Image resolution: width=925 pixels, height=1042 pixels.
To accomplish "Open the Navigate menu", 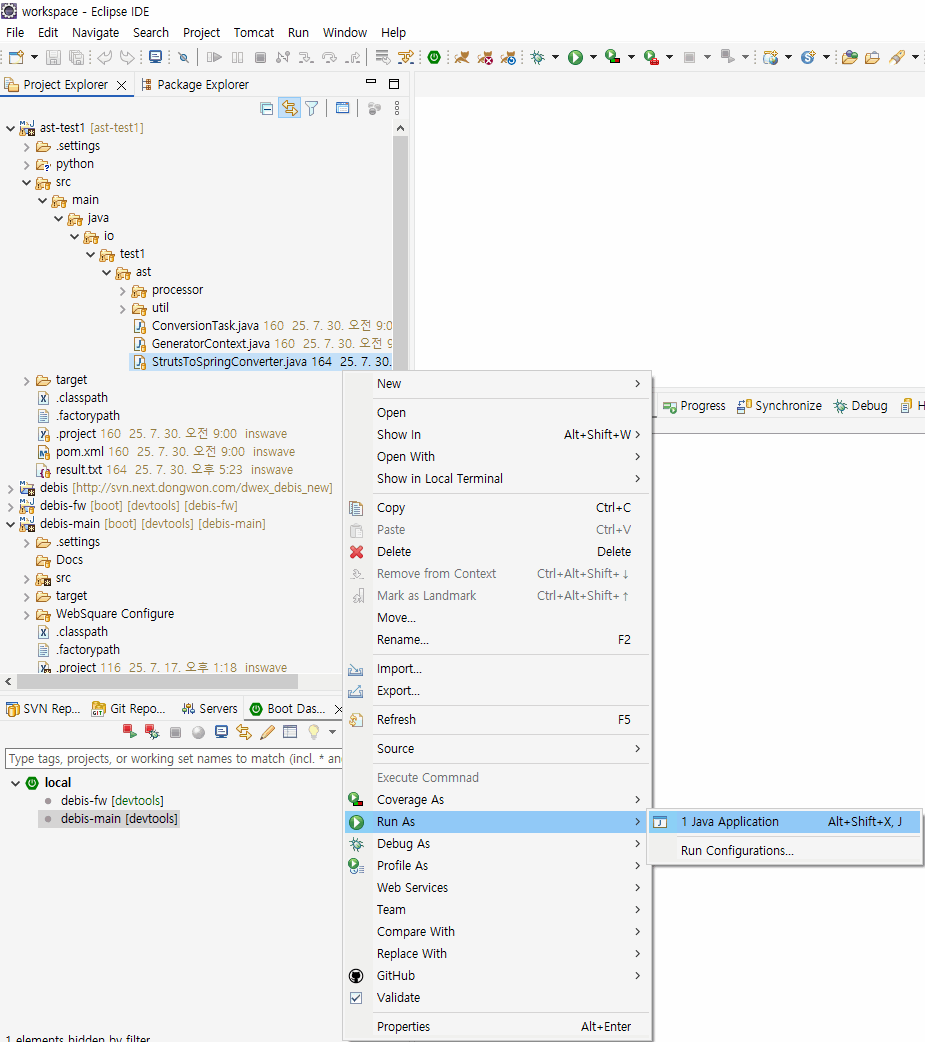I will [x=96, y=33].
